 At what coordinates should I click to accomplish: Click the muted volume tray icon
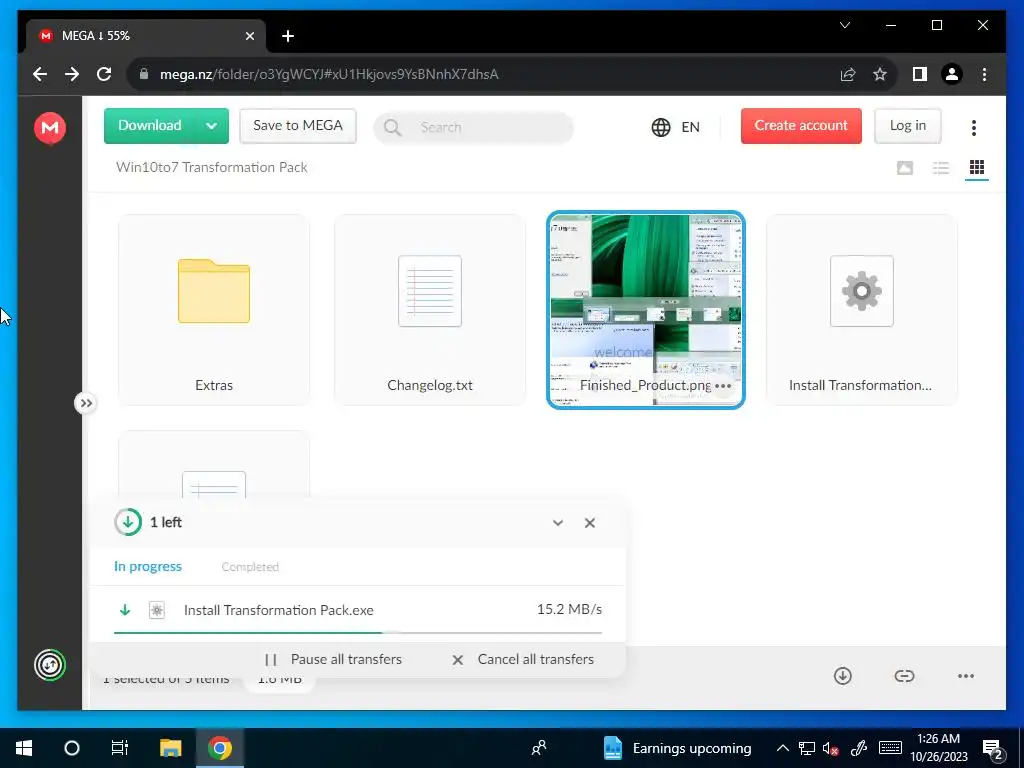(831, 748)
